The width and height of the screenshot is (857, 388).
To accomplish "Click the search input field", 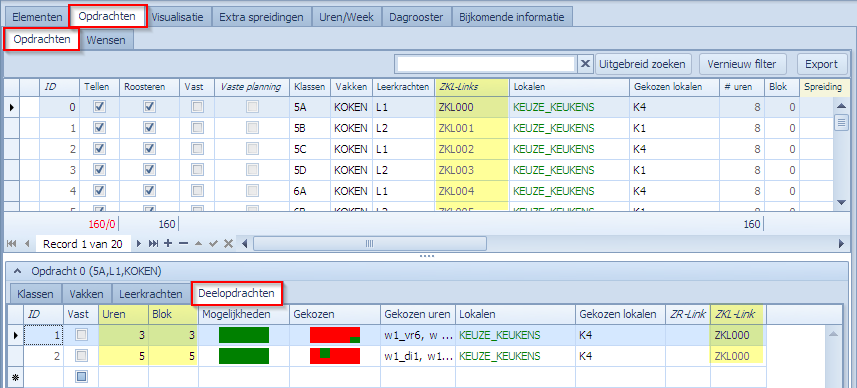I will [485, 64].
